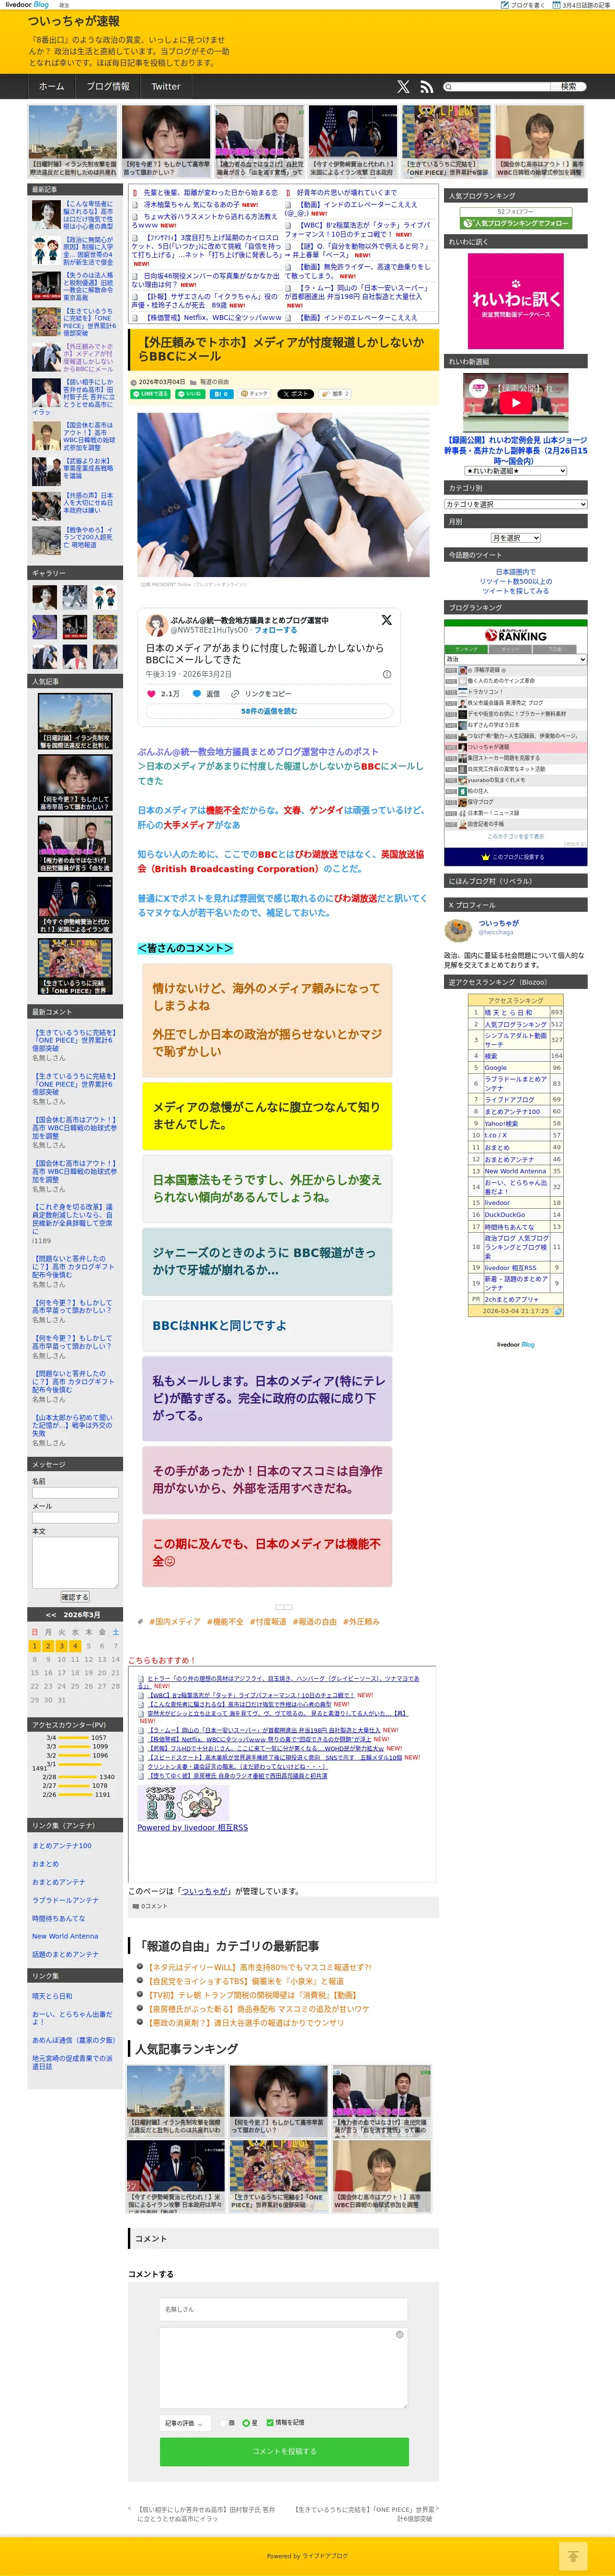Open 'まとめアンテナ100' link in リンク集

pos(62,1845)
